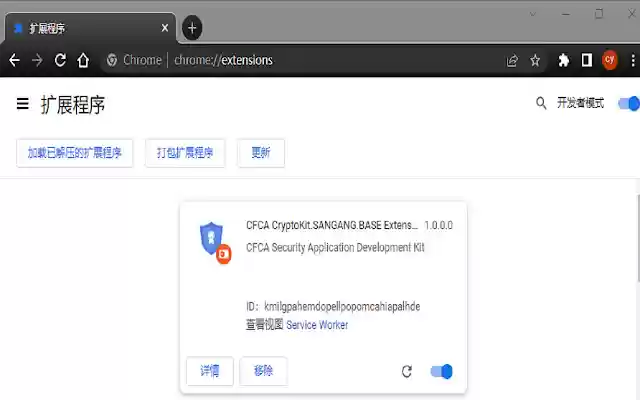
Task: Click the page vertical scrollbar
Action: coord(638,239)
